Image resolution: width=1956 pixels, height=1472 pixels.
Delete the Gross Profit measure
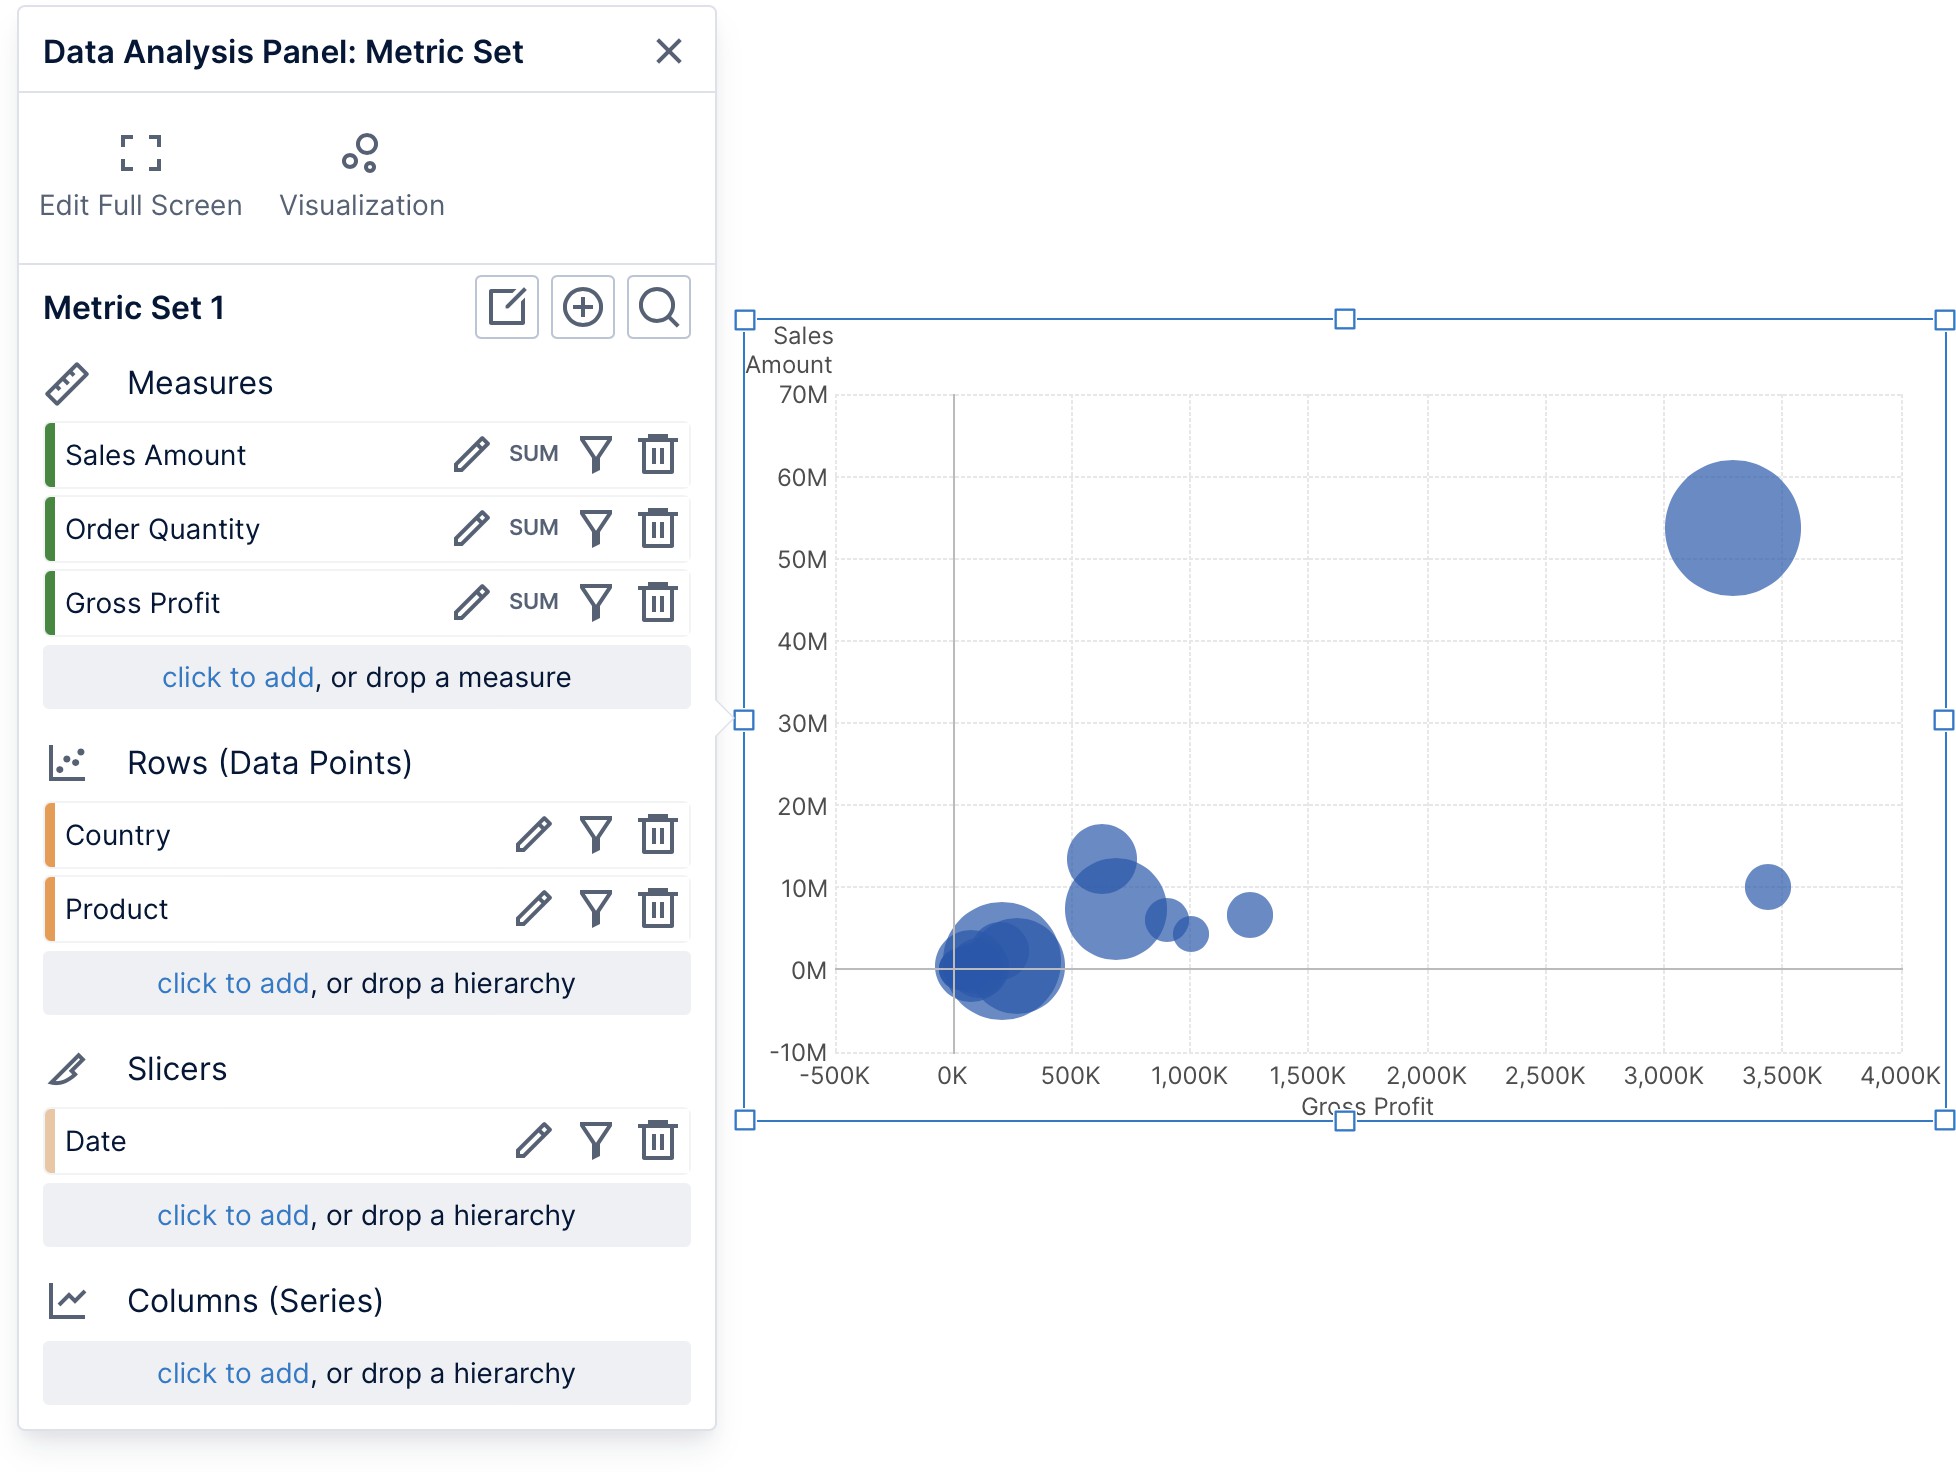pyautogui.click(x=657, y=602)
